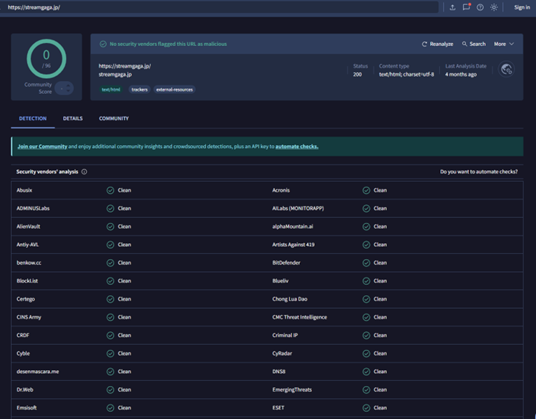Switch to the DETAILS tab
Screen dimensions: 536x419
[72, 118]
